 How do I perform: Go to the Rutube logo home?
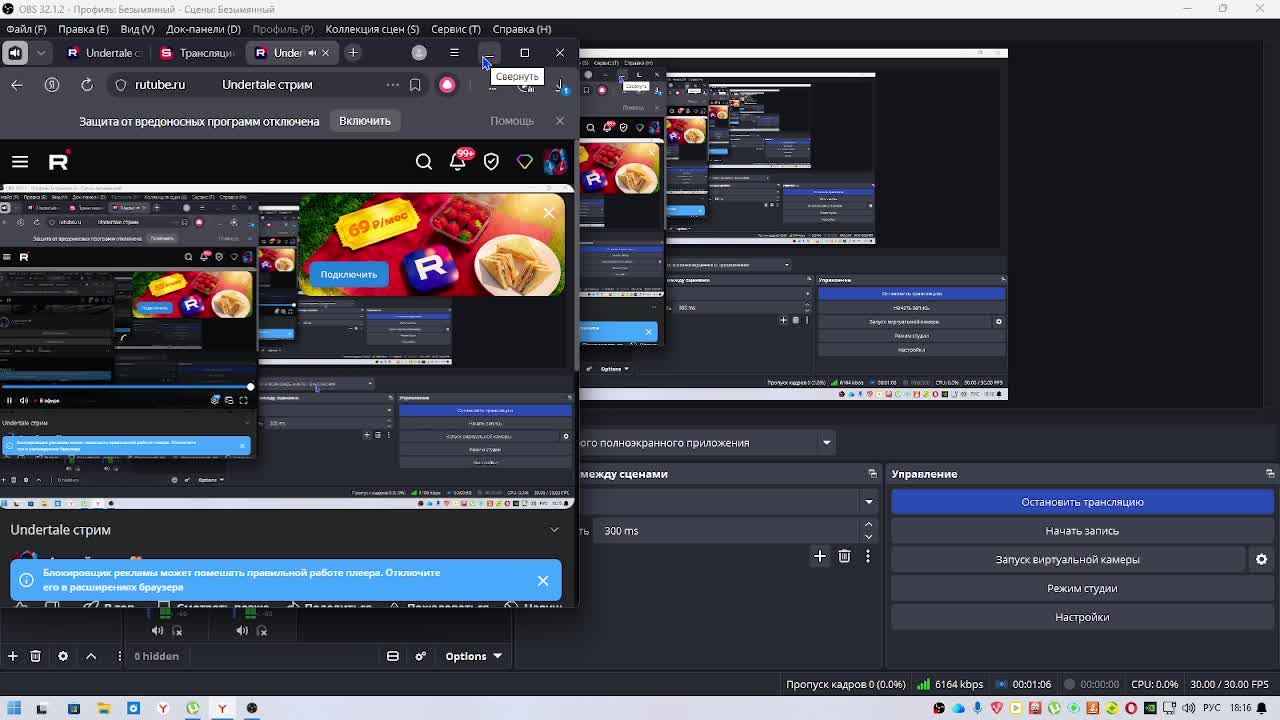click(59, 162)
